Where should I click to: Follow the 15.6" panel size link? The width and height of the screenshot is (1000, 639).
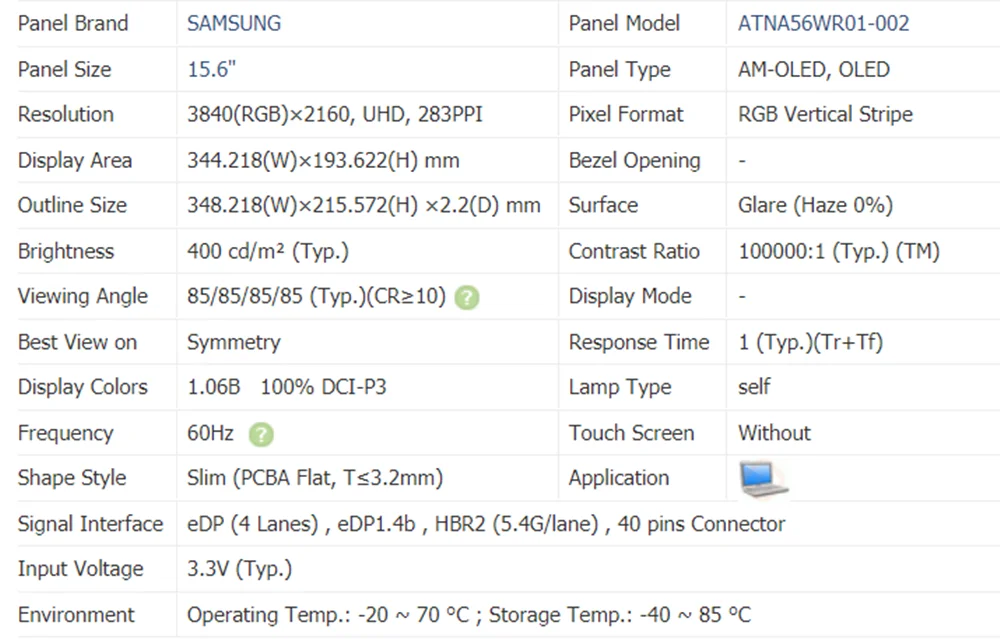click(212, 69)
